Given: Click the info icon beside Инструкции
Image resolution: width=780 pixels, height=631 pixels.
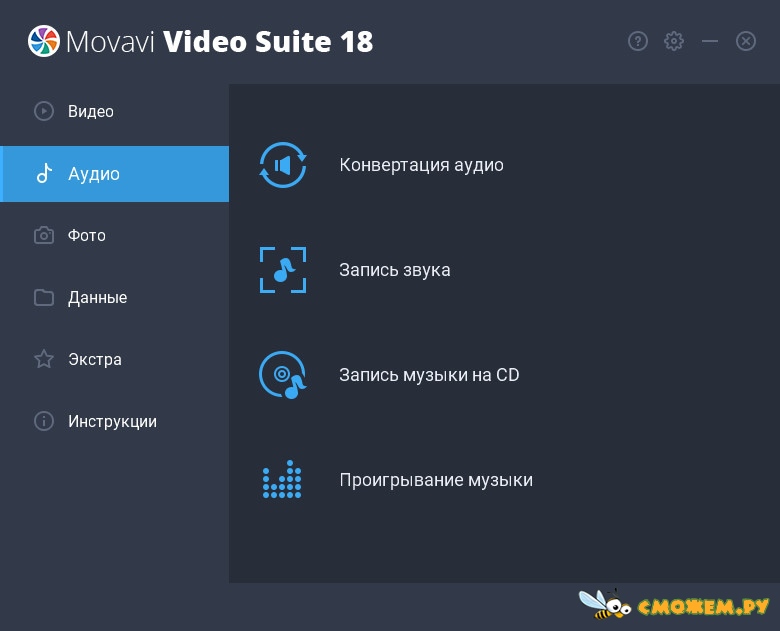Looking at the screenshot, I should tap(44, 421).
